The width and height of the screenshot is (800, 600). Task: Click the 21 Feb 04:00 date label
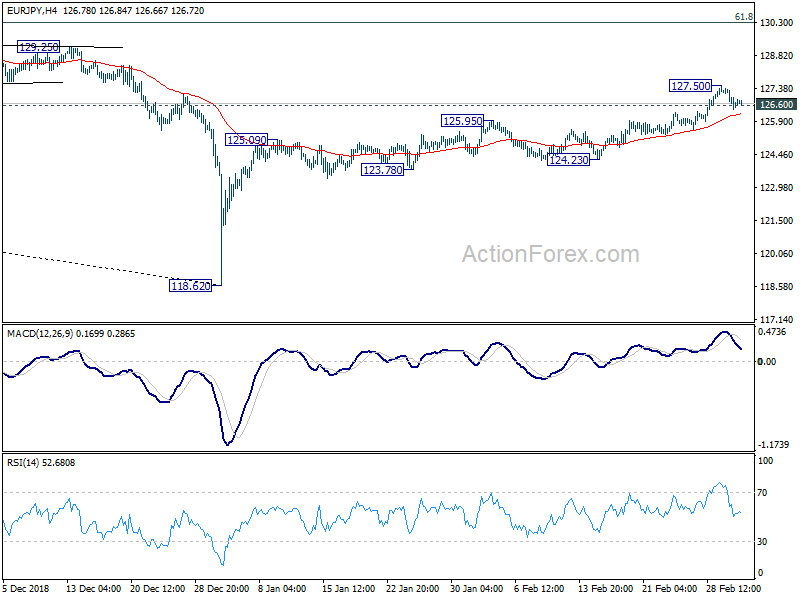[x=669, y=588]
